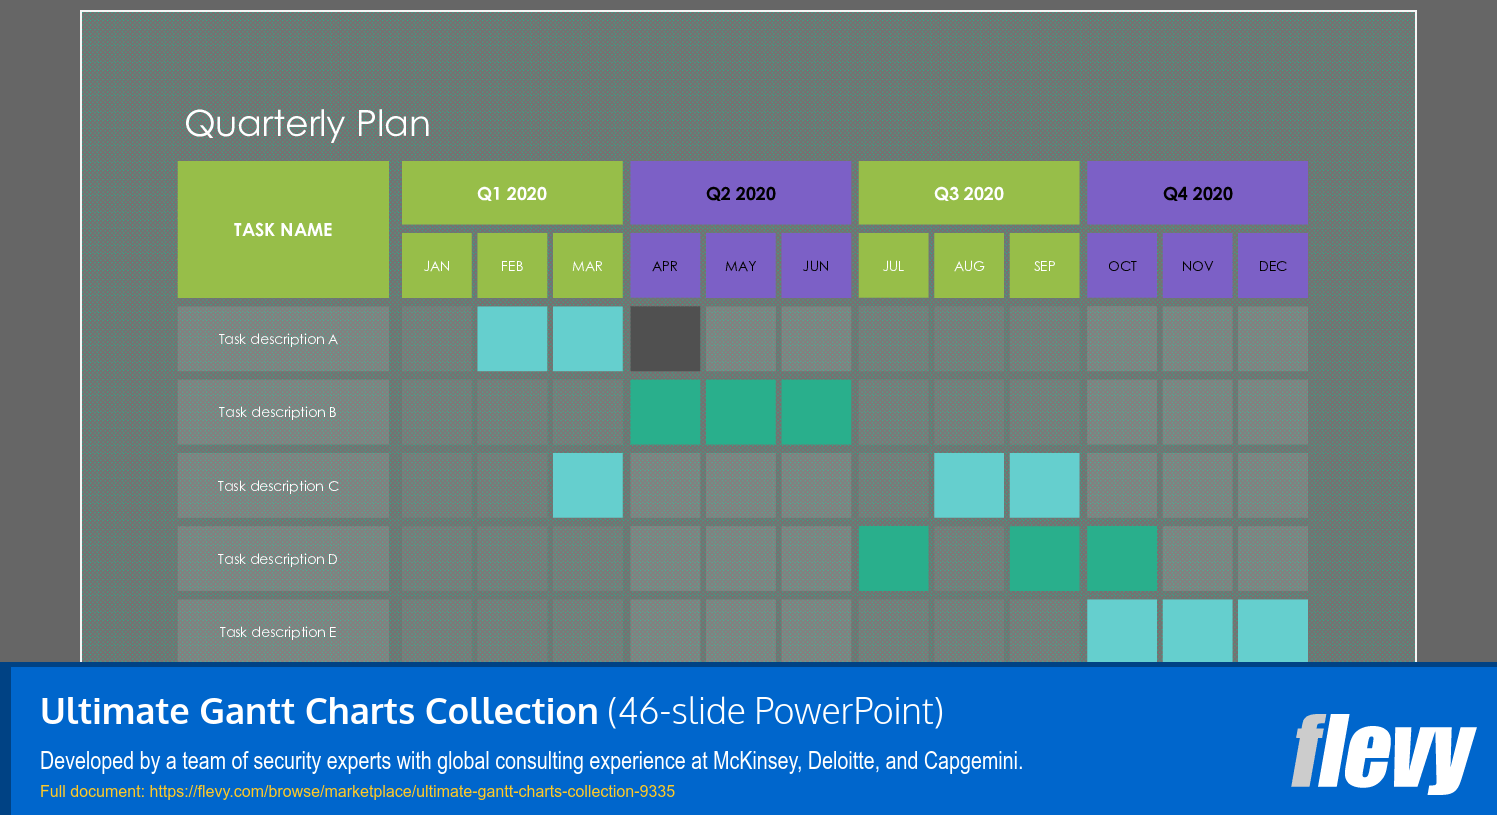Click Task C's MAR light-blue block

point(588,485)
